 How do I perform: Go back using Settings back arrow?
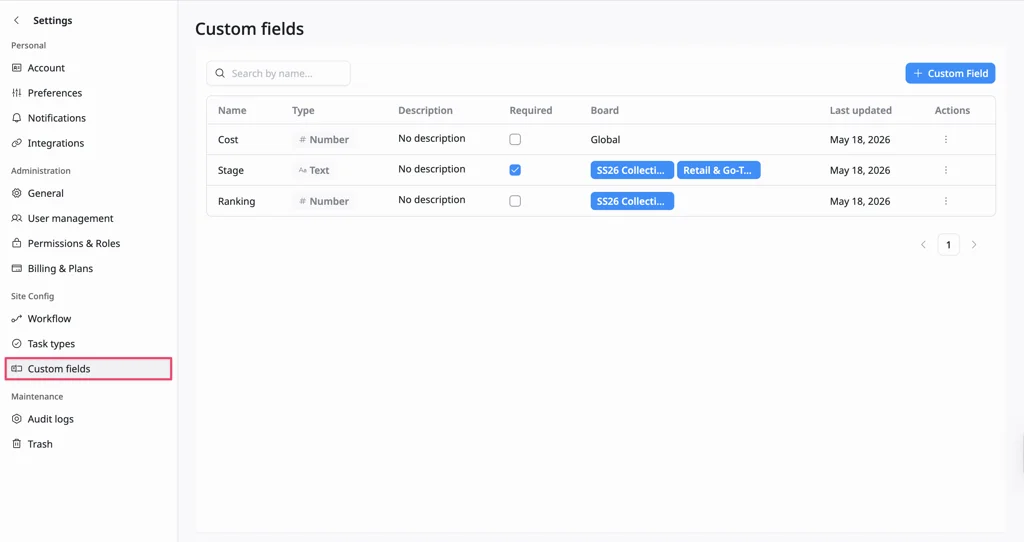tap(16, 20)
